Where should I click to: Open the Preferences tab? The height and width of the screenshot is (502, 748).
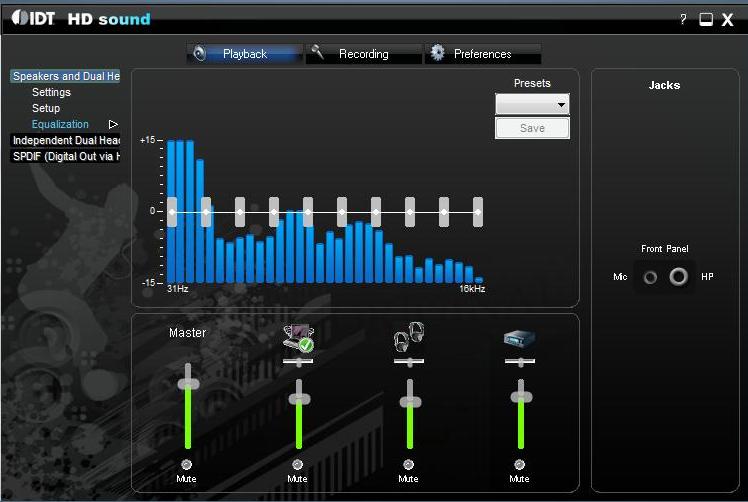483,54
